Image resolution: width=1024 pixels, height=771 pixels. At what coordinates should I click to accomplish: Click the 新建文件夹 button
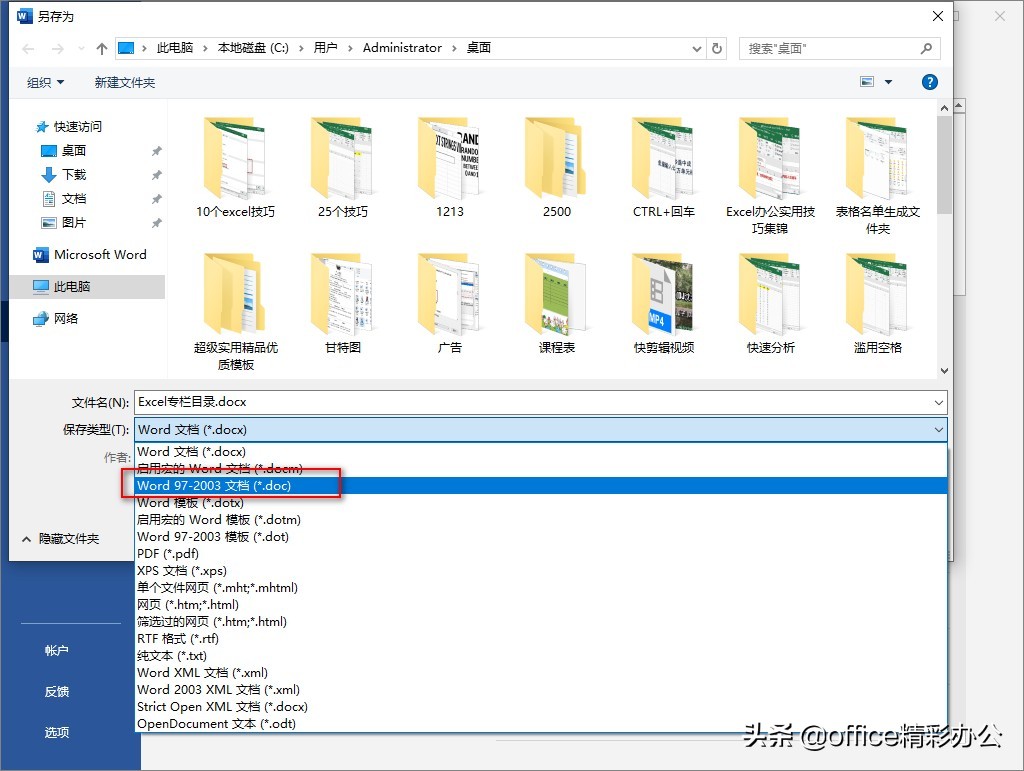(x=125, y=82)
